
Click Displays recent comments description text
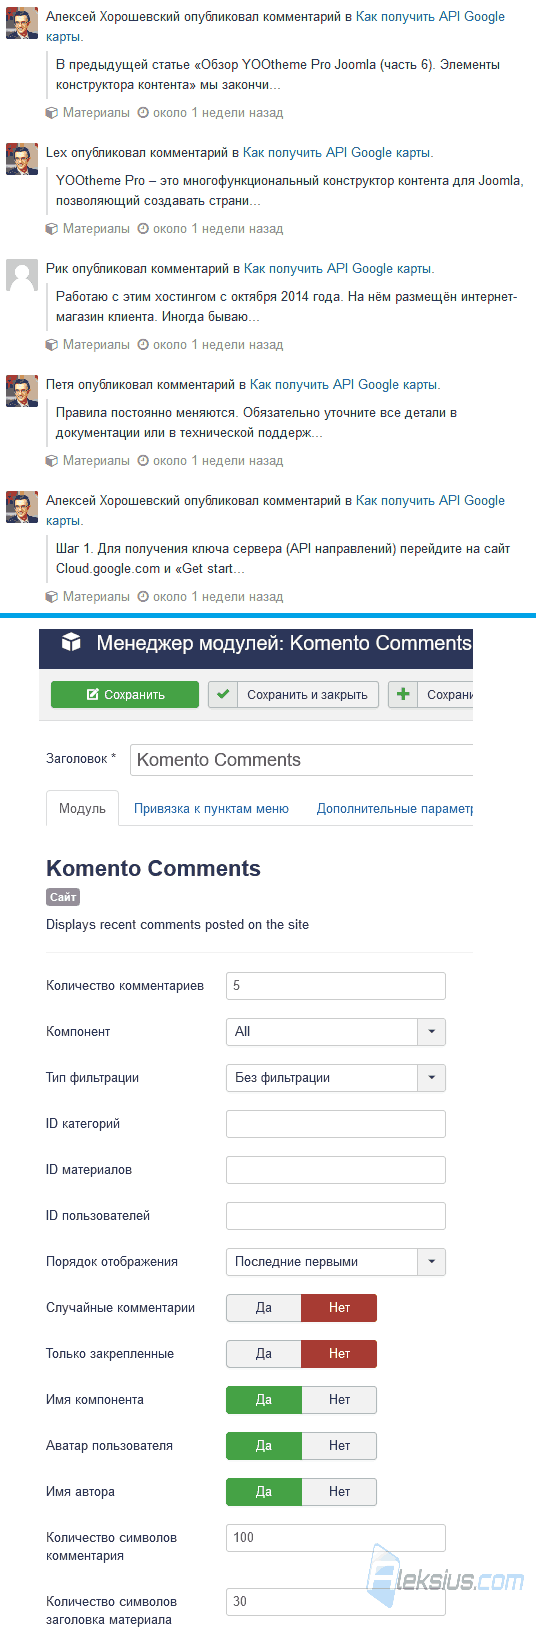coord(177,925)
